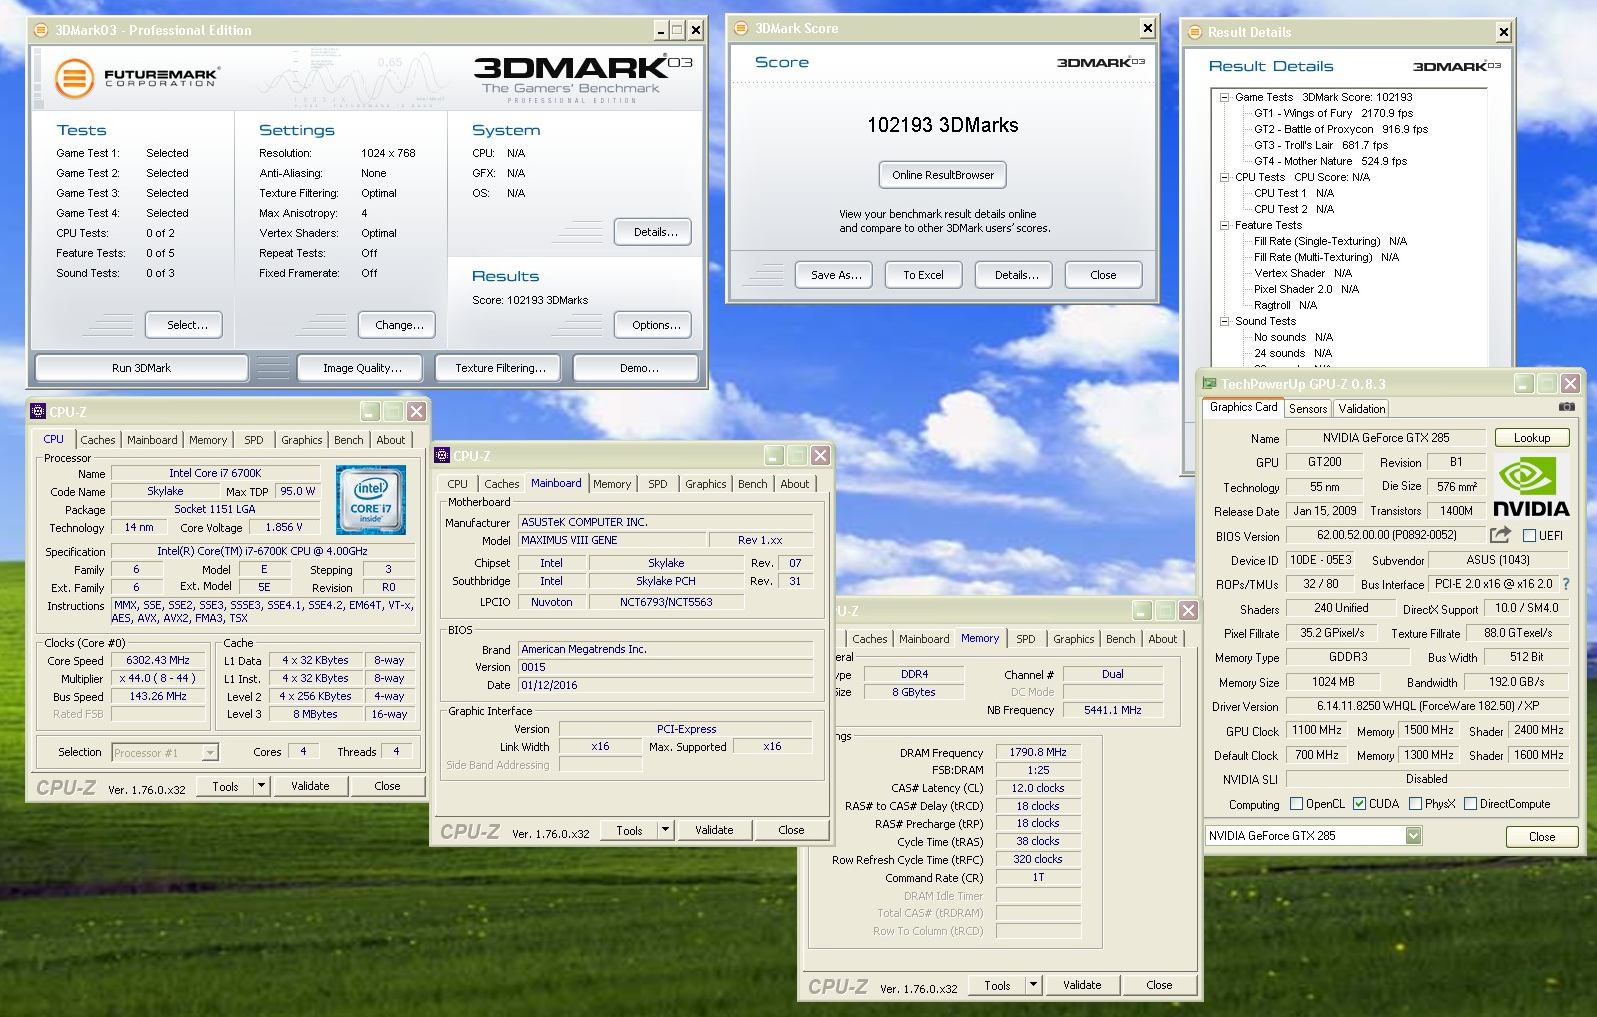1597x1017 pixels.
Task: Click the Intel Core i7 badge in CPU-Z
Action: pyautogui.click(x=371, y=499)
